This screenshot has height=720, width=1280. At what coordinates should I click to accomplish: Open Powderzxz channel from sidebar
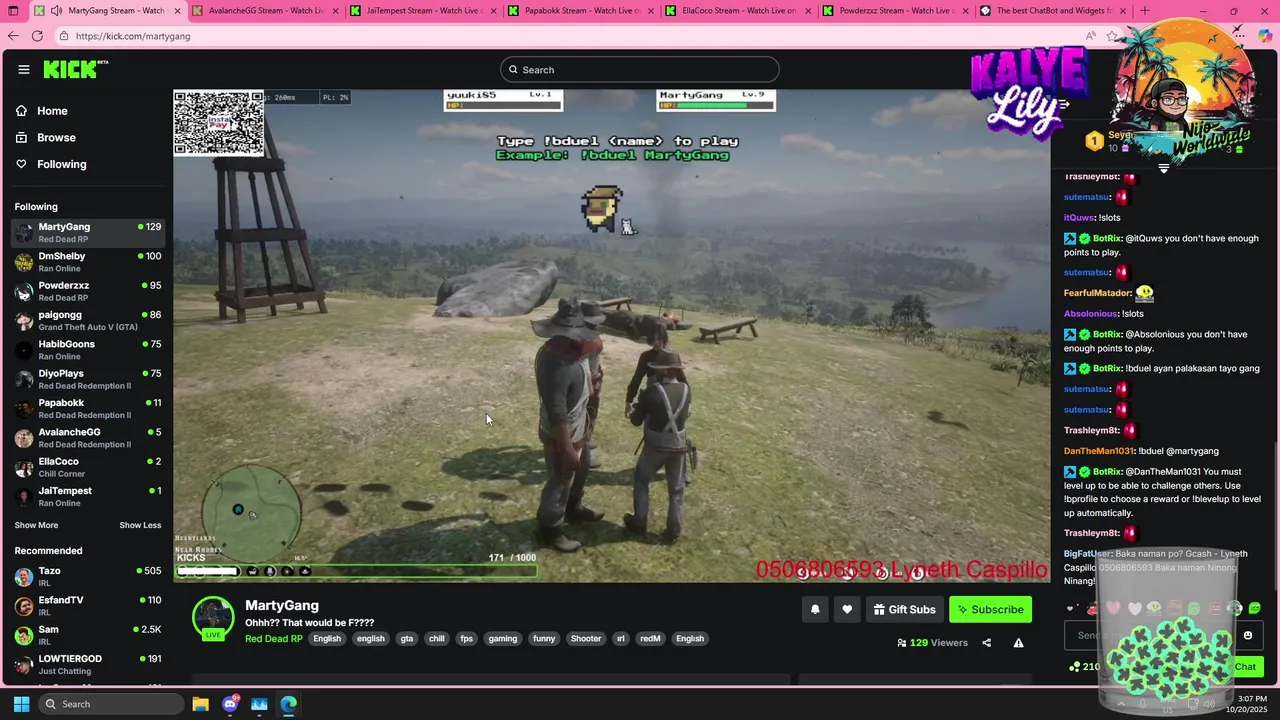coord(87,291)
